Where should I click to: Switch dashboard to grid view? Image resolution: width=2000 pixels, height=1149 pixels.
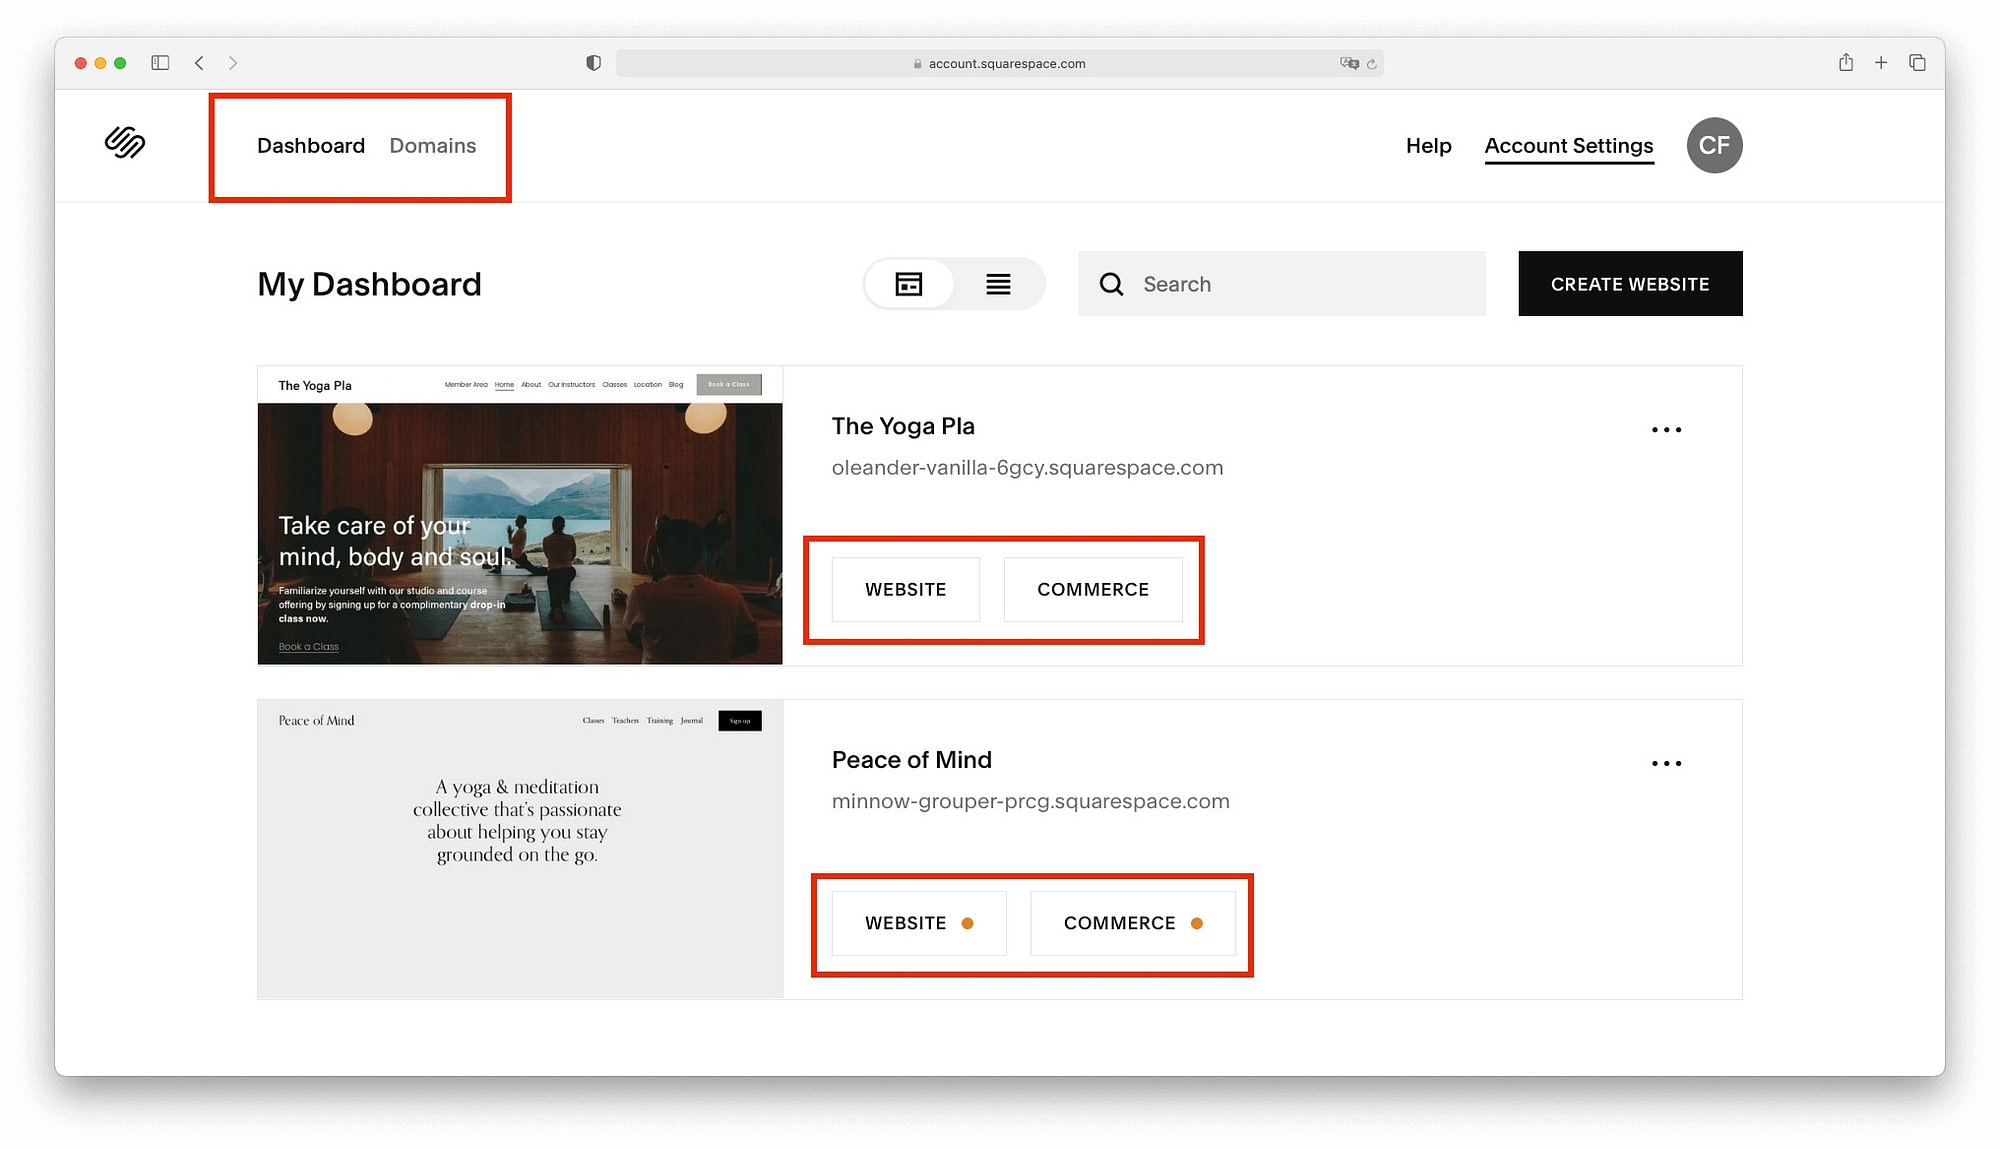(908, 284)
